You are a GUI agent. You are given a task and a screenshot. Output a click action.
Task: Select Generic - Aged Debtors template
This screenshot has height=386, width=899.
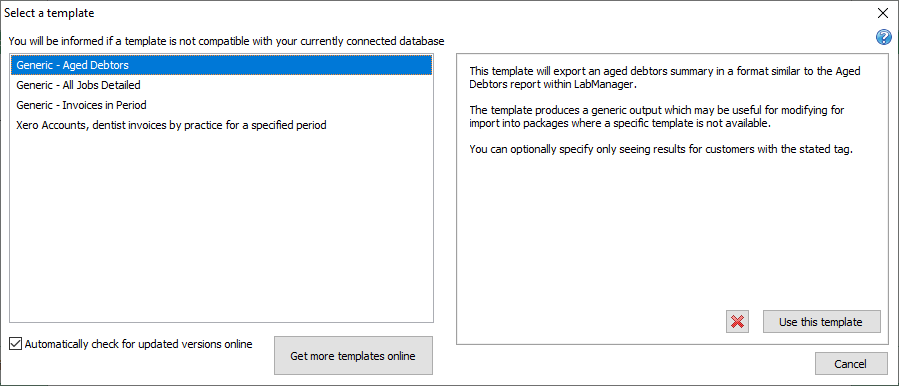[221, 65]
